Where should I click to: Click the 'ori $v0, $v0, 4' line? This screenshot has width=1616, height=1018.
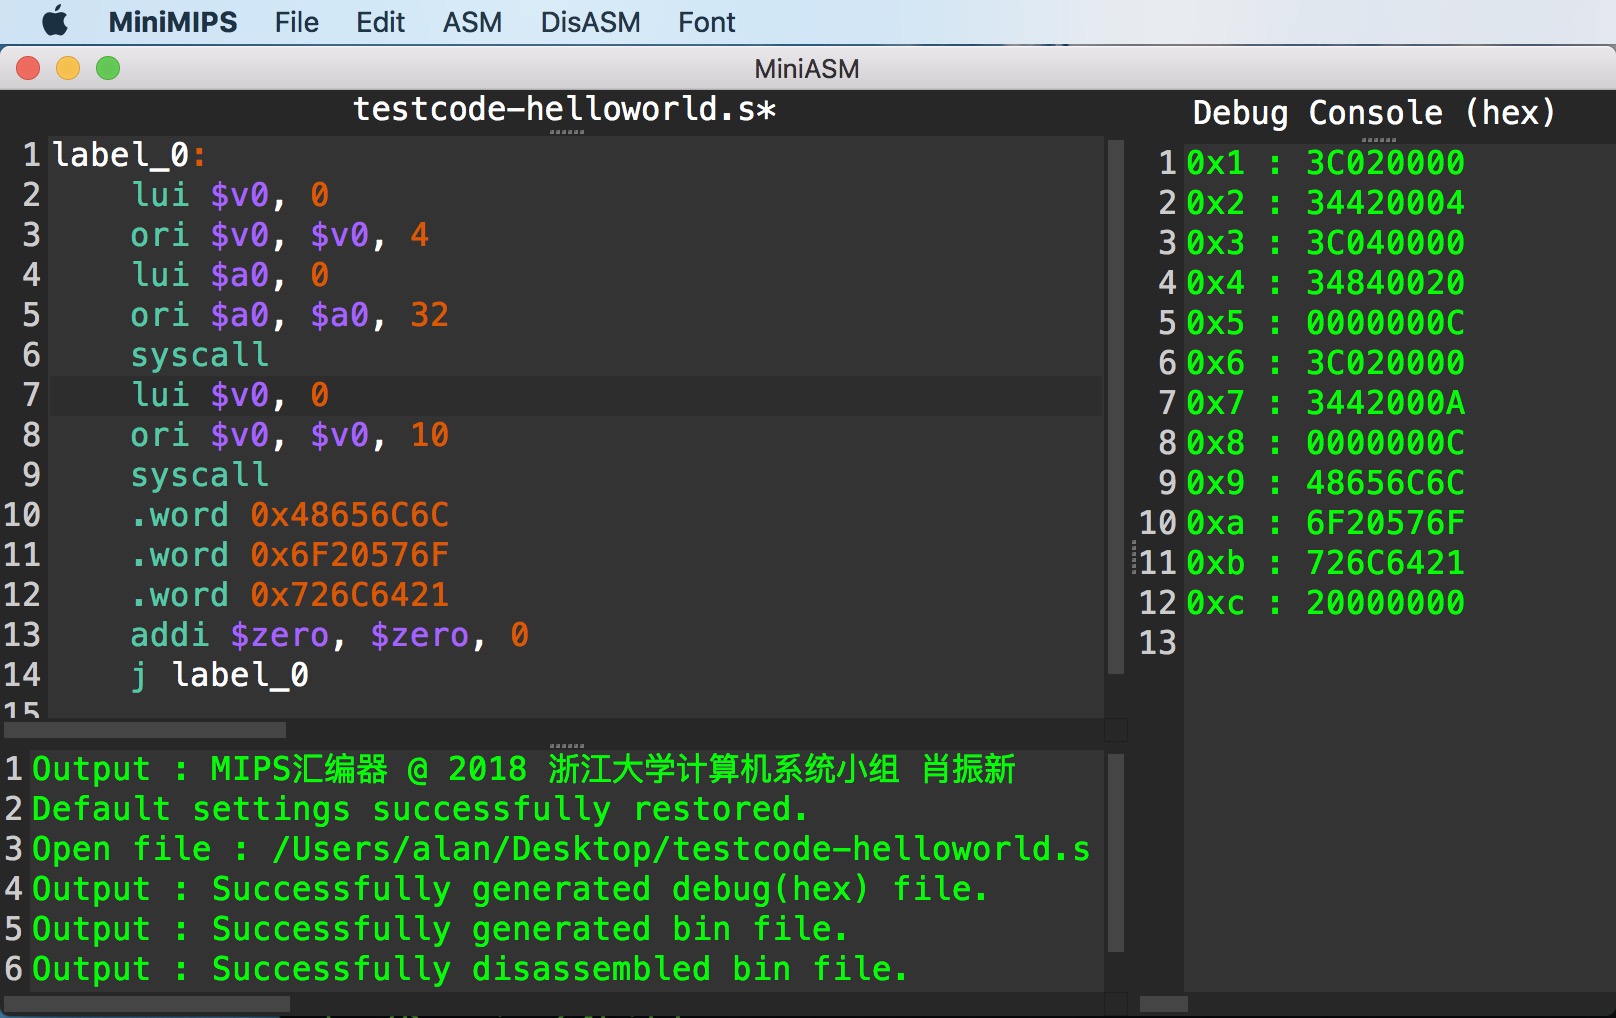280,235
